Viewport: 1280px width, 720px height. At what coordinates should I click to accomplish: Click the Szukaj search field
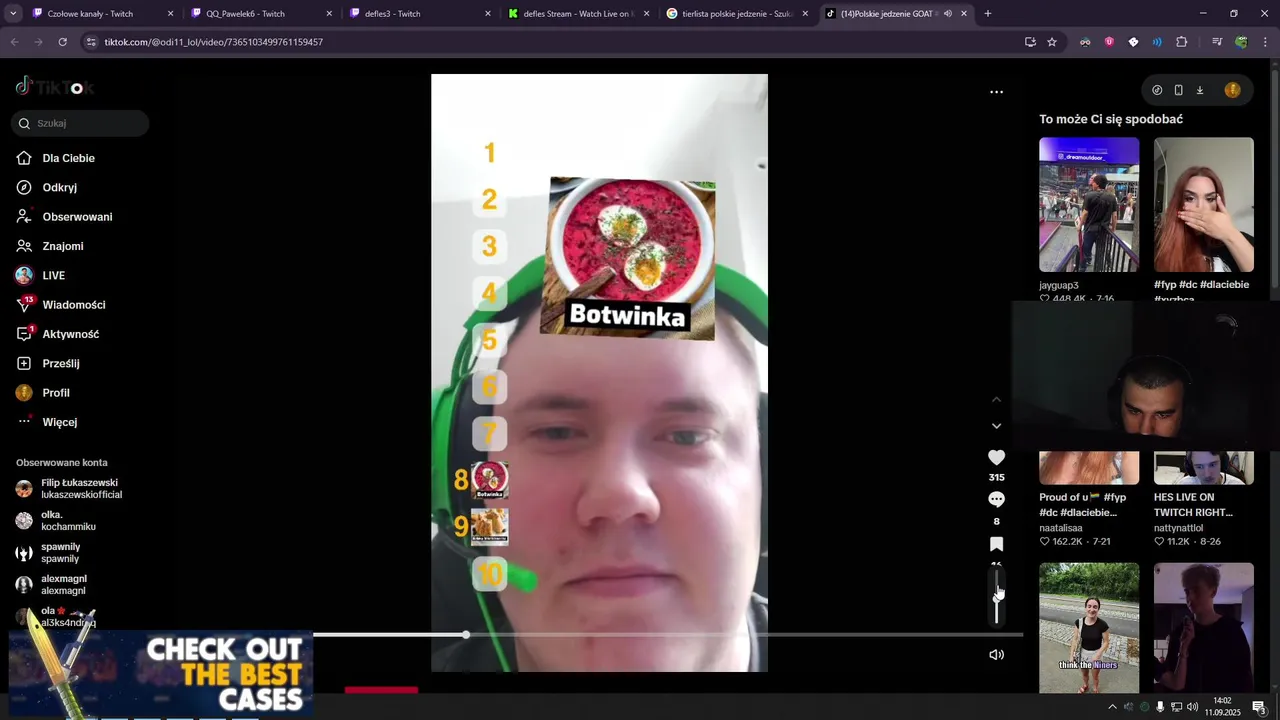[x=80, y=123]
